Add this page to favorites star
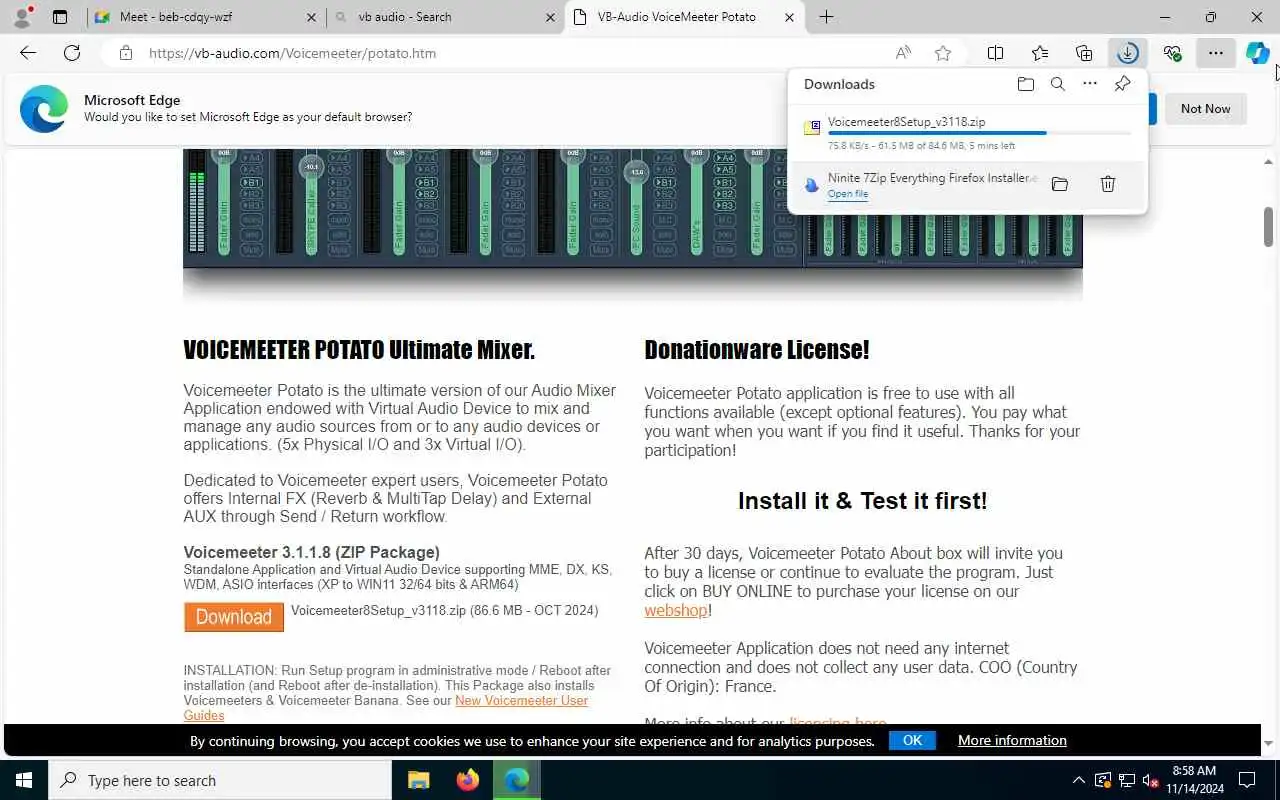 (x=942, y=53)
